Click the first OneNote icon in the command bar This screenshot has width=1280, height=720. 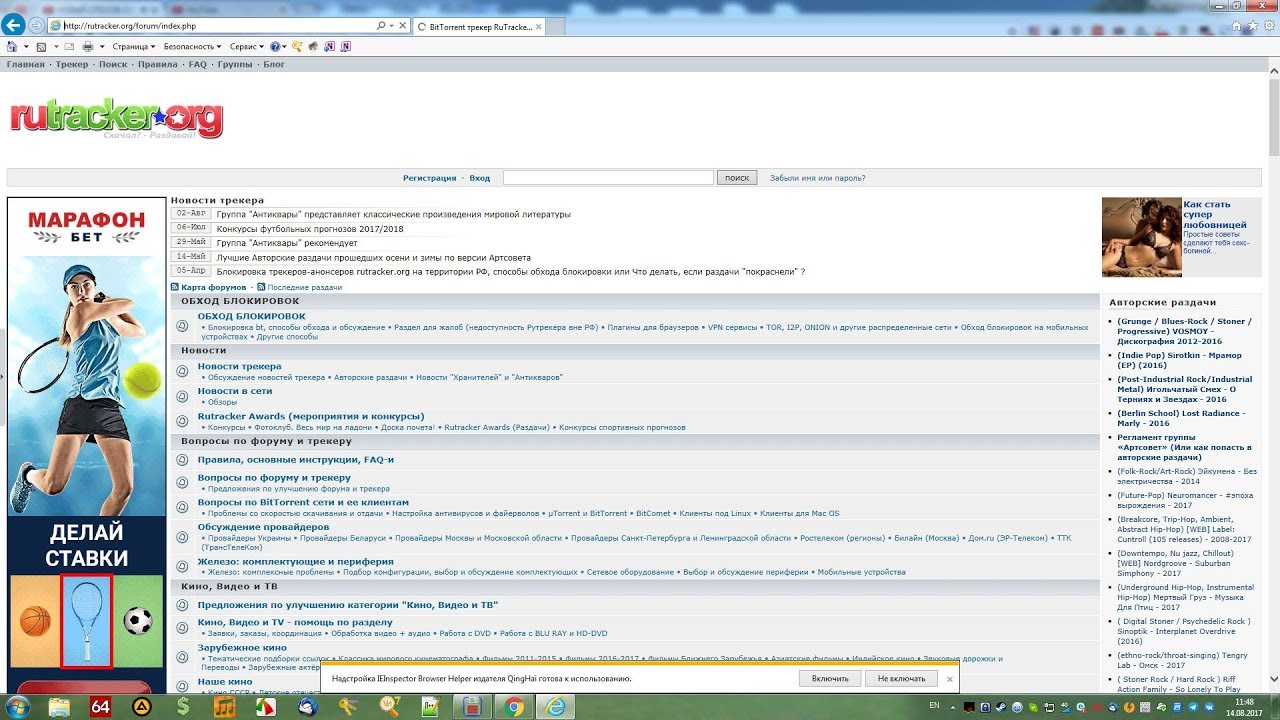click(329, 46)
